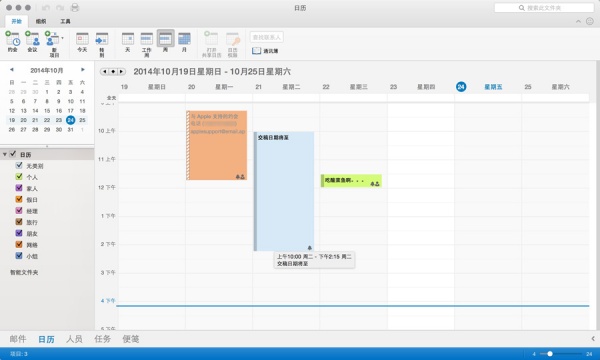Collapse the 日历 tree in sidebar
Viewport: 600px width, 360px height.
pos(5,155)
